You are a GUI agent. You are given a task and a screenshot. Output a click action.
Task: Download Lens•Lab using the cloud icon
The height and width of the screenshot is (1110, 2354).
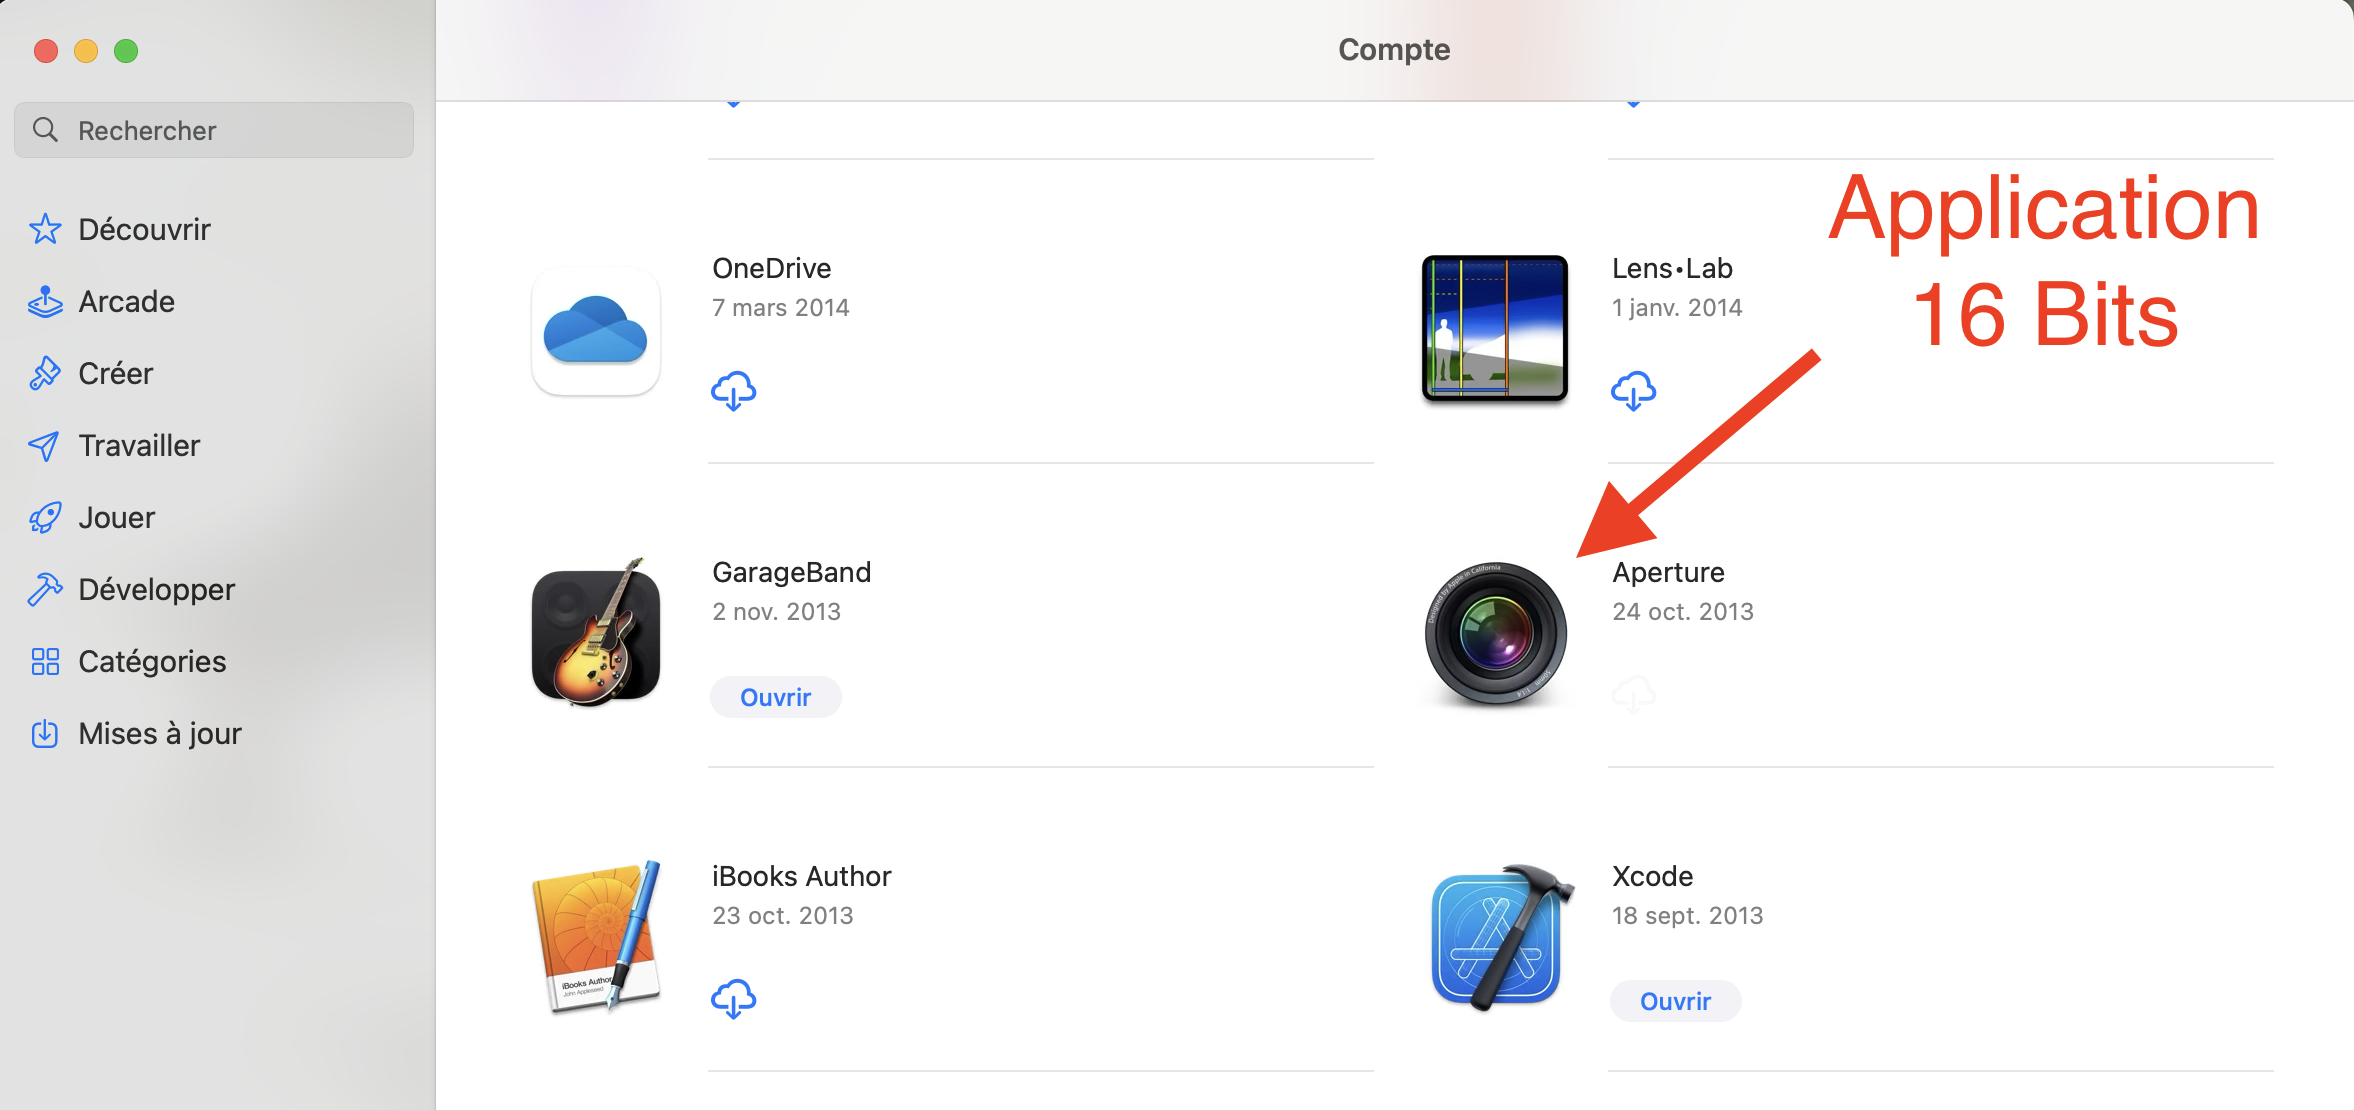tap(1633, 391)
